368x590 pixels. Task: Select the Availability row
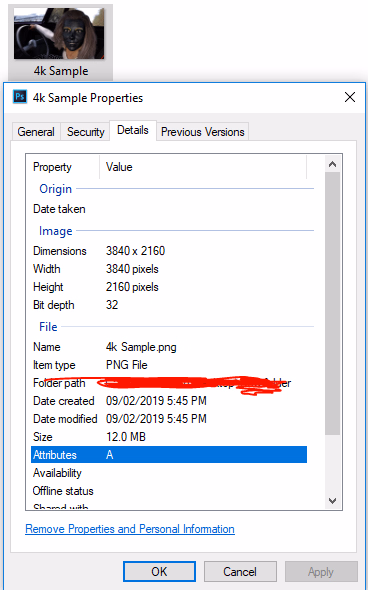pos(169,473)
